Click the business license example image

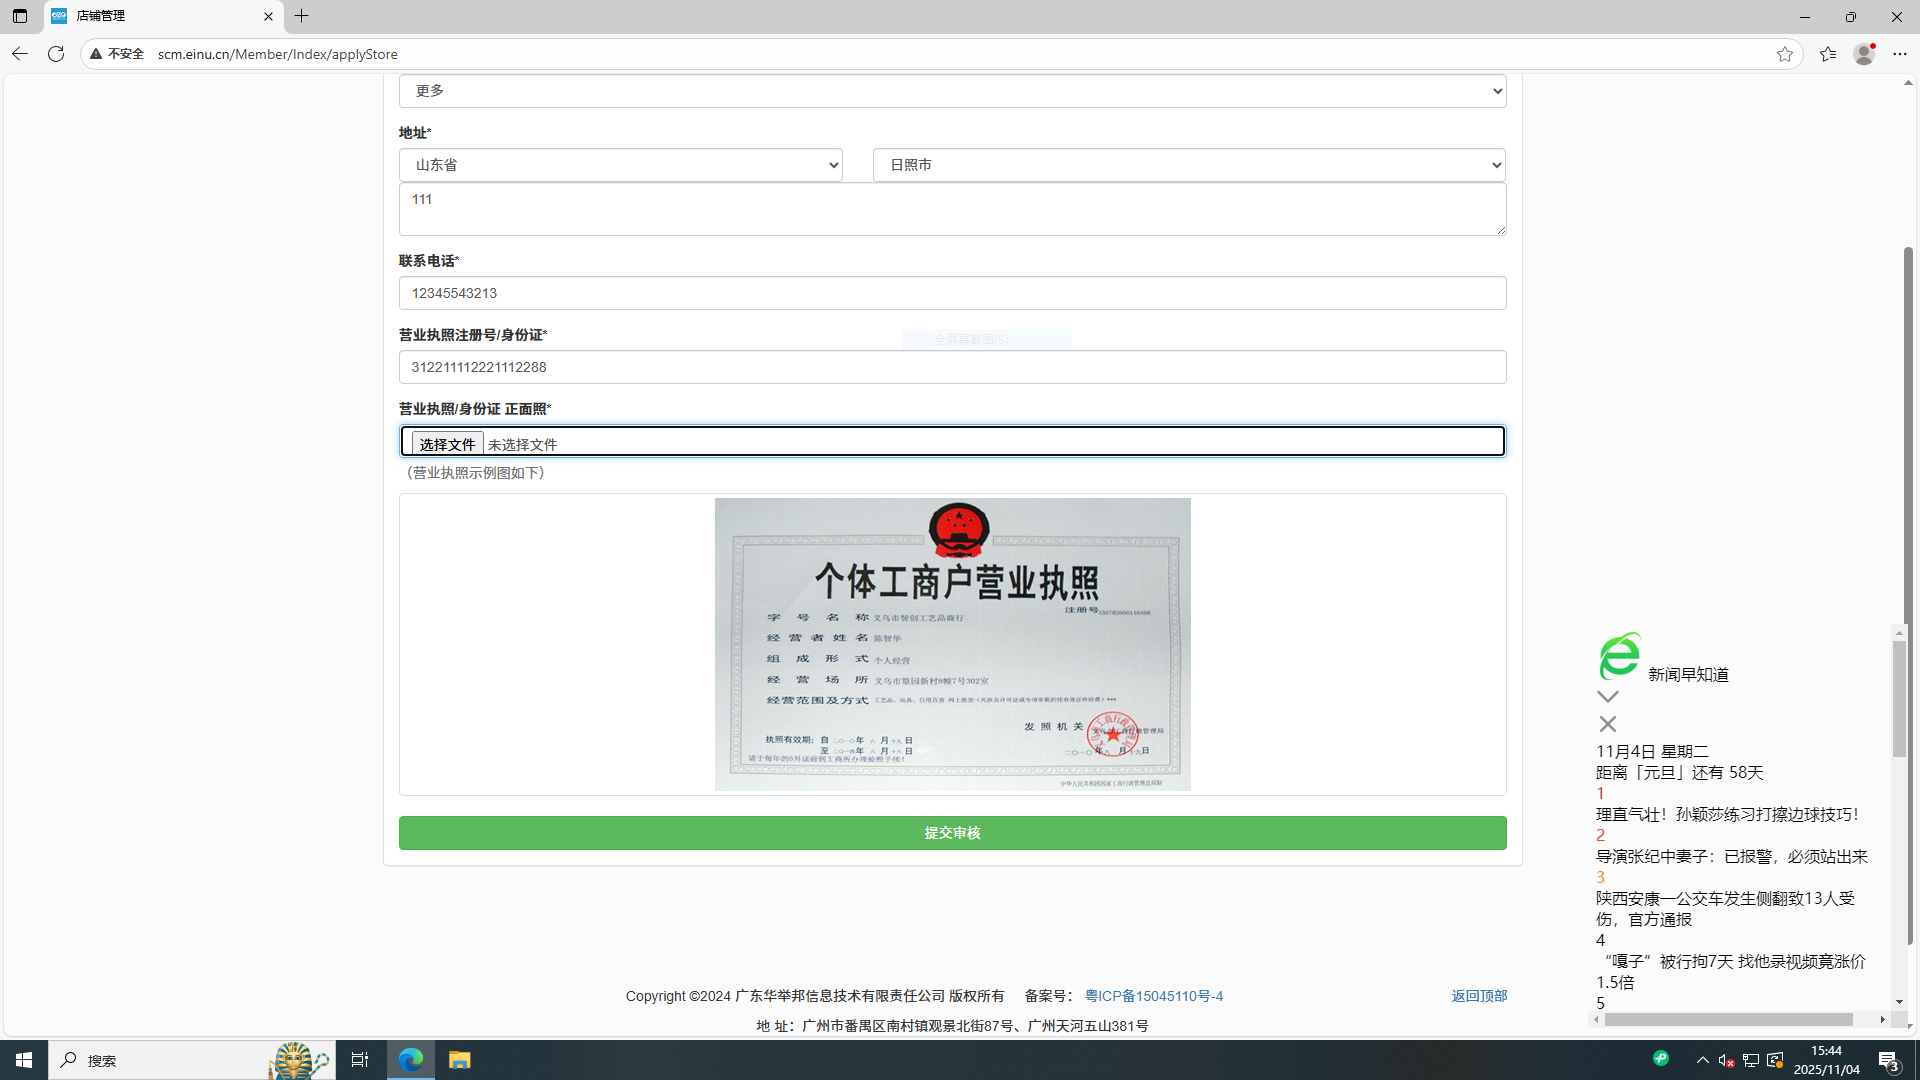952,644
